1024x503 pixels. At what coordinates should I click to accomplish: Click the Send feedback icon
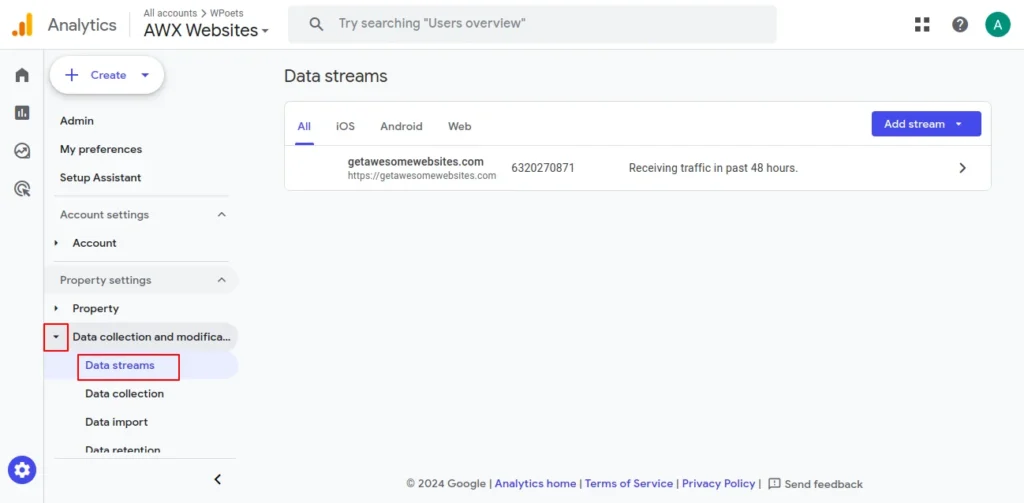[x=774, y=484]
